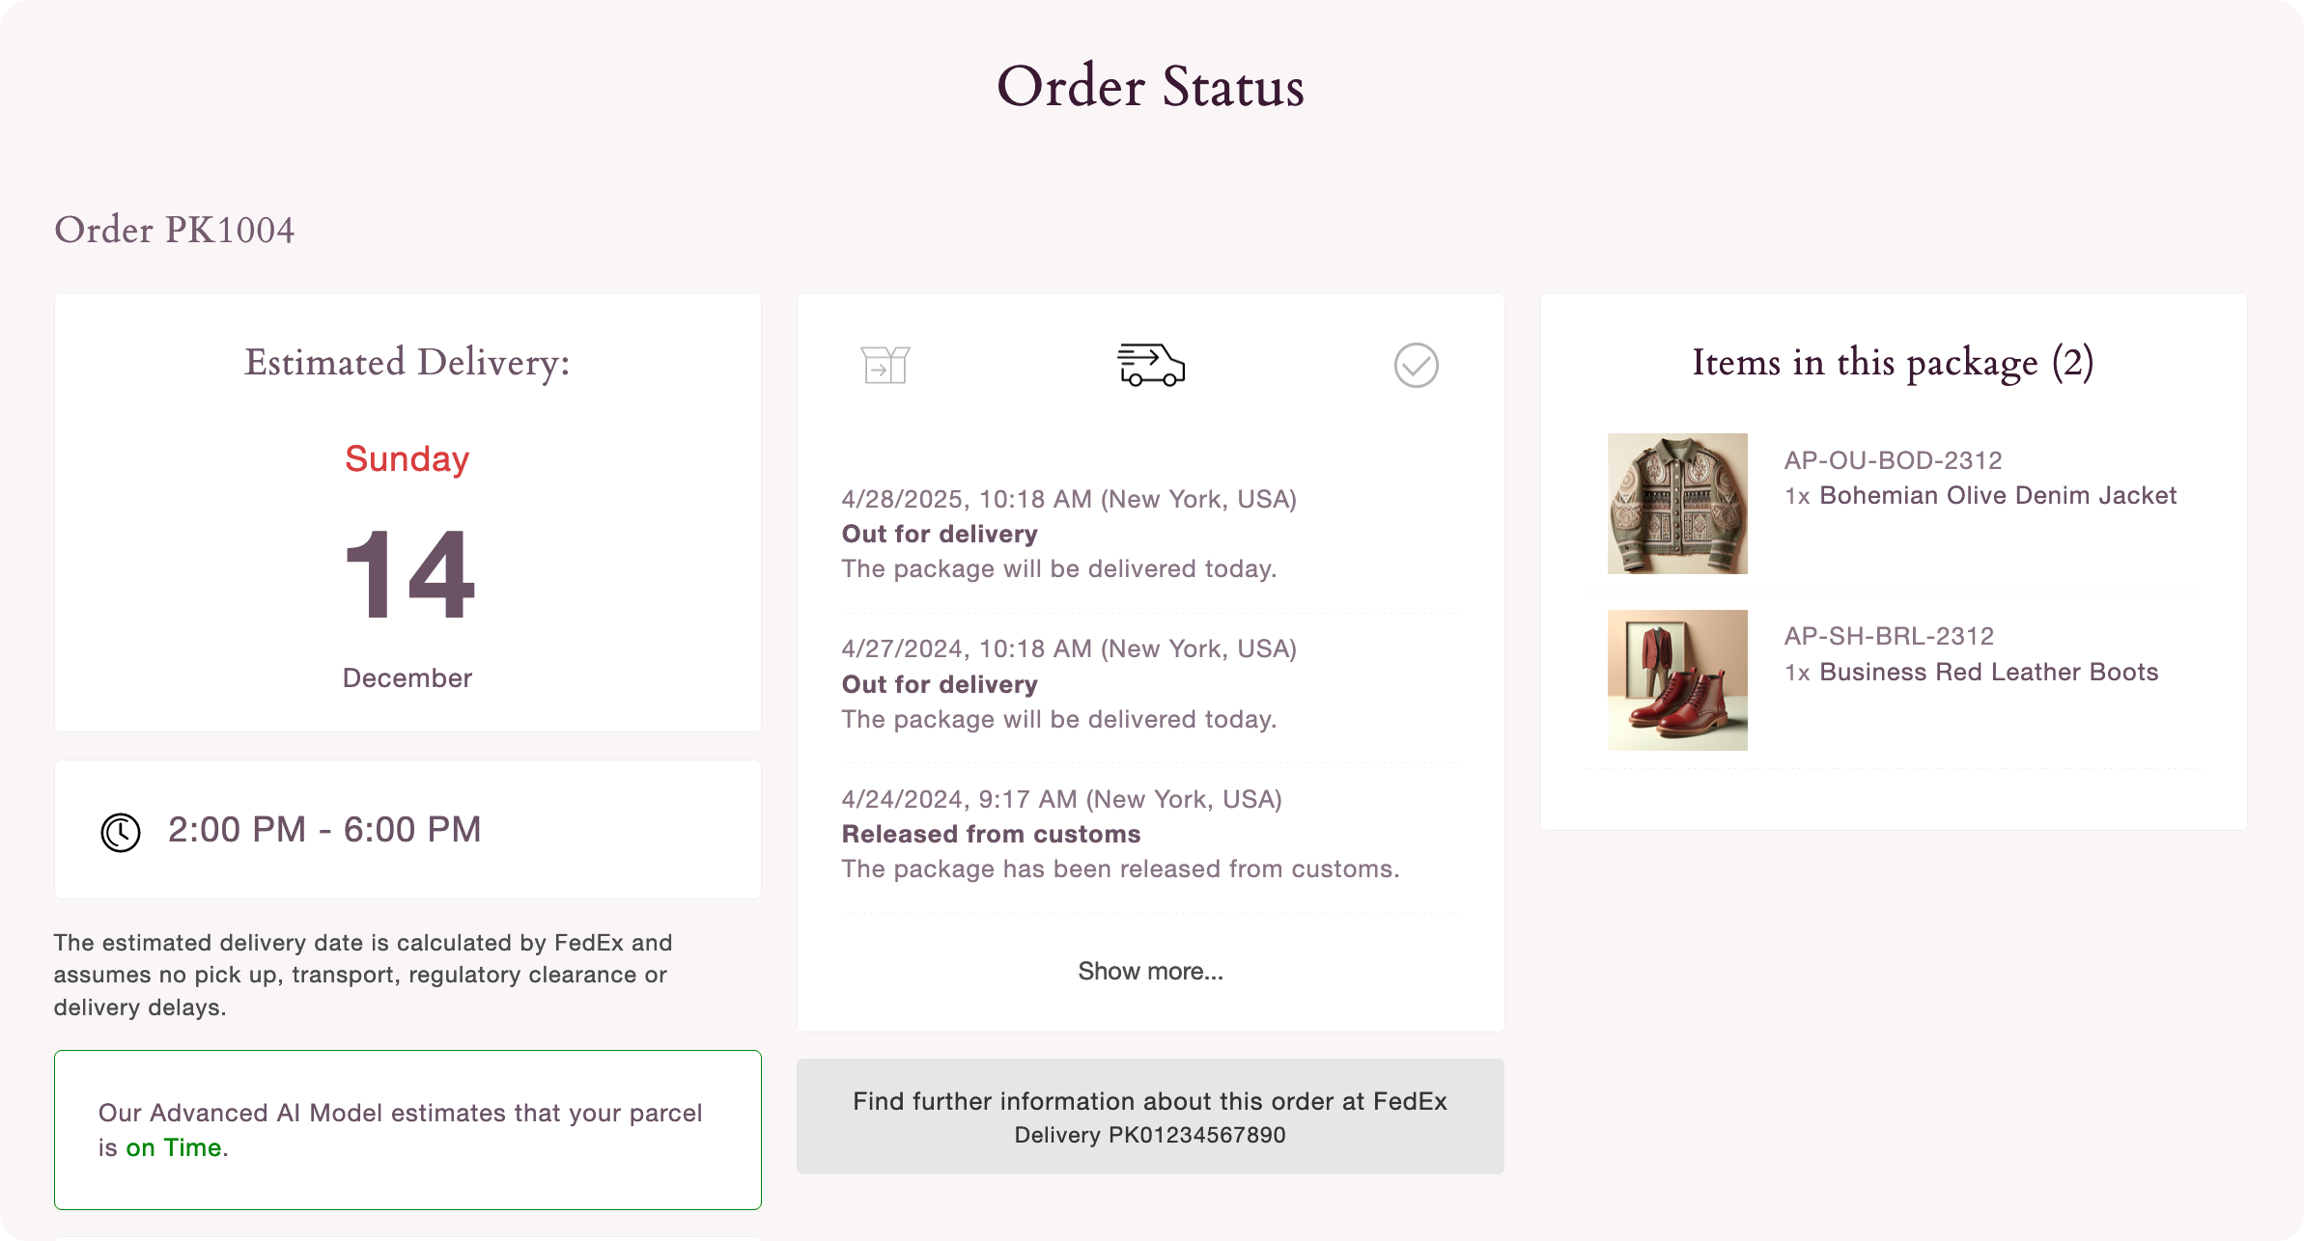Click the delivered checkmark icon
This screenshot has width=2304, height=1241.
click(x=1416, y=364)
